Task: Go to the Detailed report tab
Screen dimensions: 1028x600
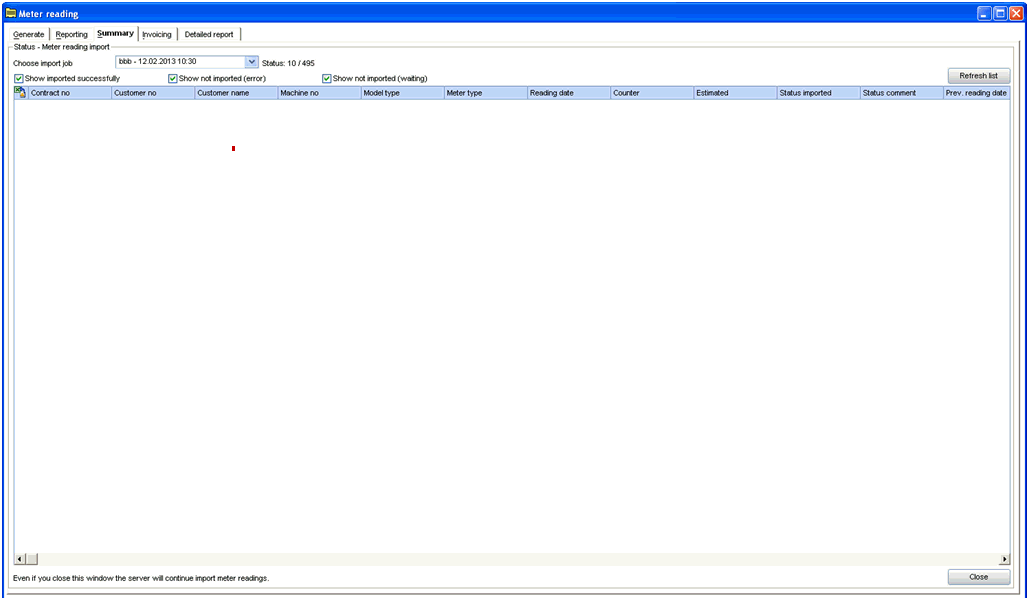Action: pyautogui.click(x=209, y=34)
